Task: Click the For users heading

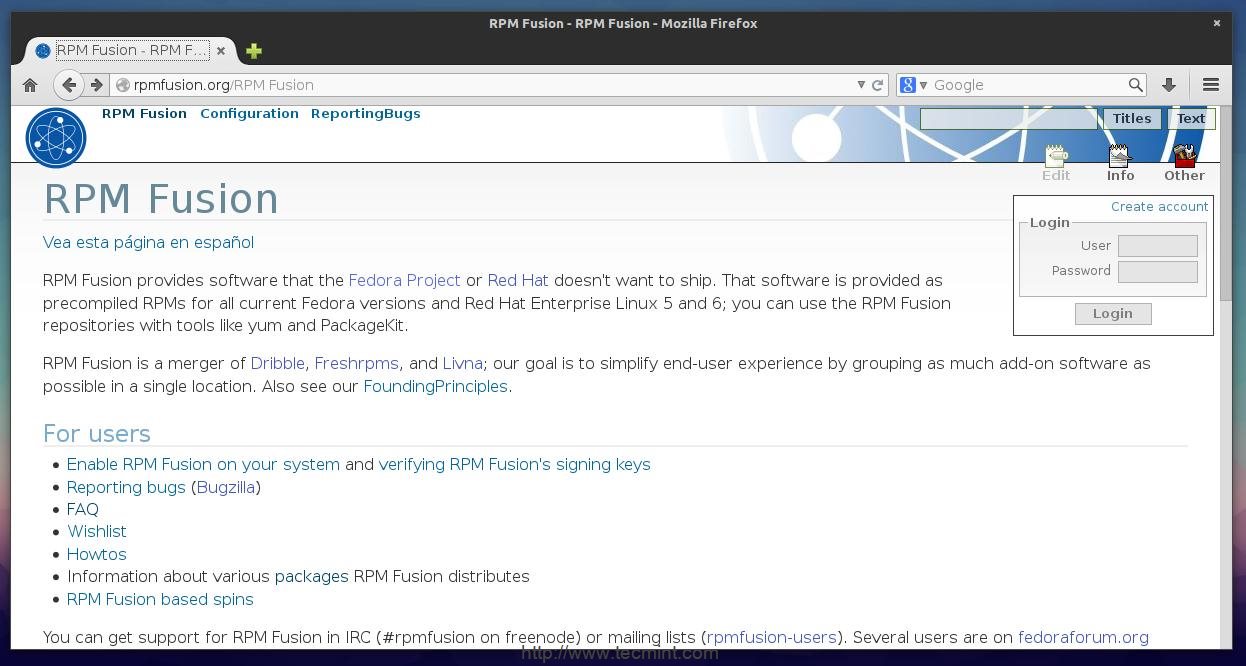Action: pyautogui.click(x=96, y=433)
